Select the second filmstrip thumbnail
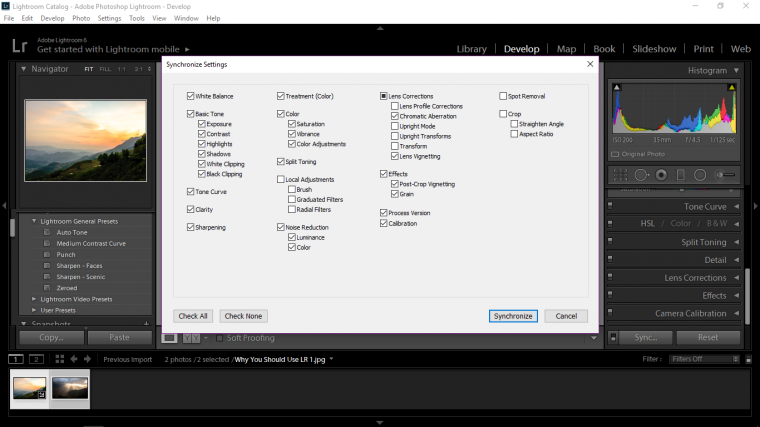760x427 pixels. [70, 389]
